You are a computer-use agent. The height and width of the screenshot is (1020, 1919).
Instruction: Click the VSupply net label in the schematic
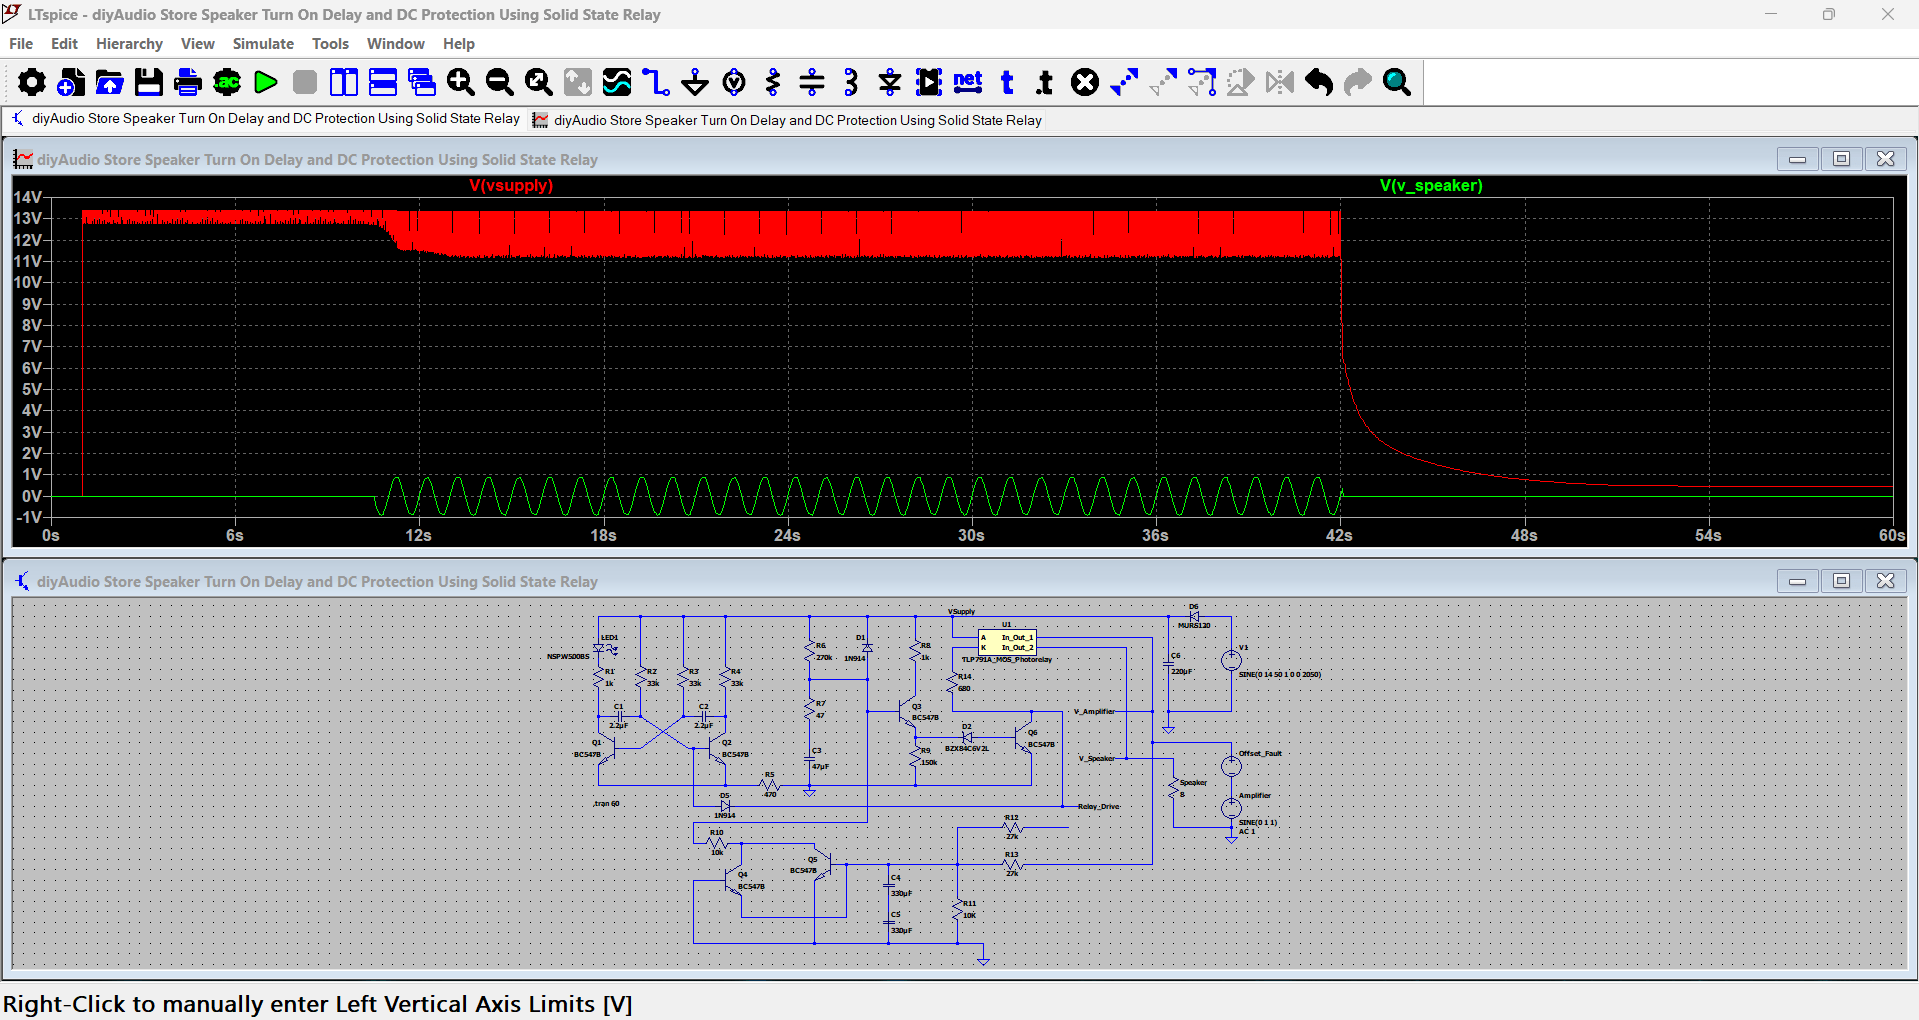coord(961,611)
